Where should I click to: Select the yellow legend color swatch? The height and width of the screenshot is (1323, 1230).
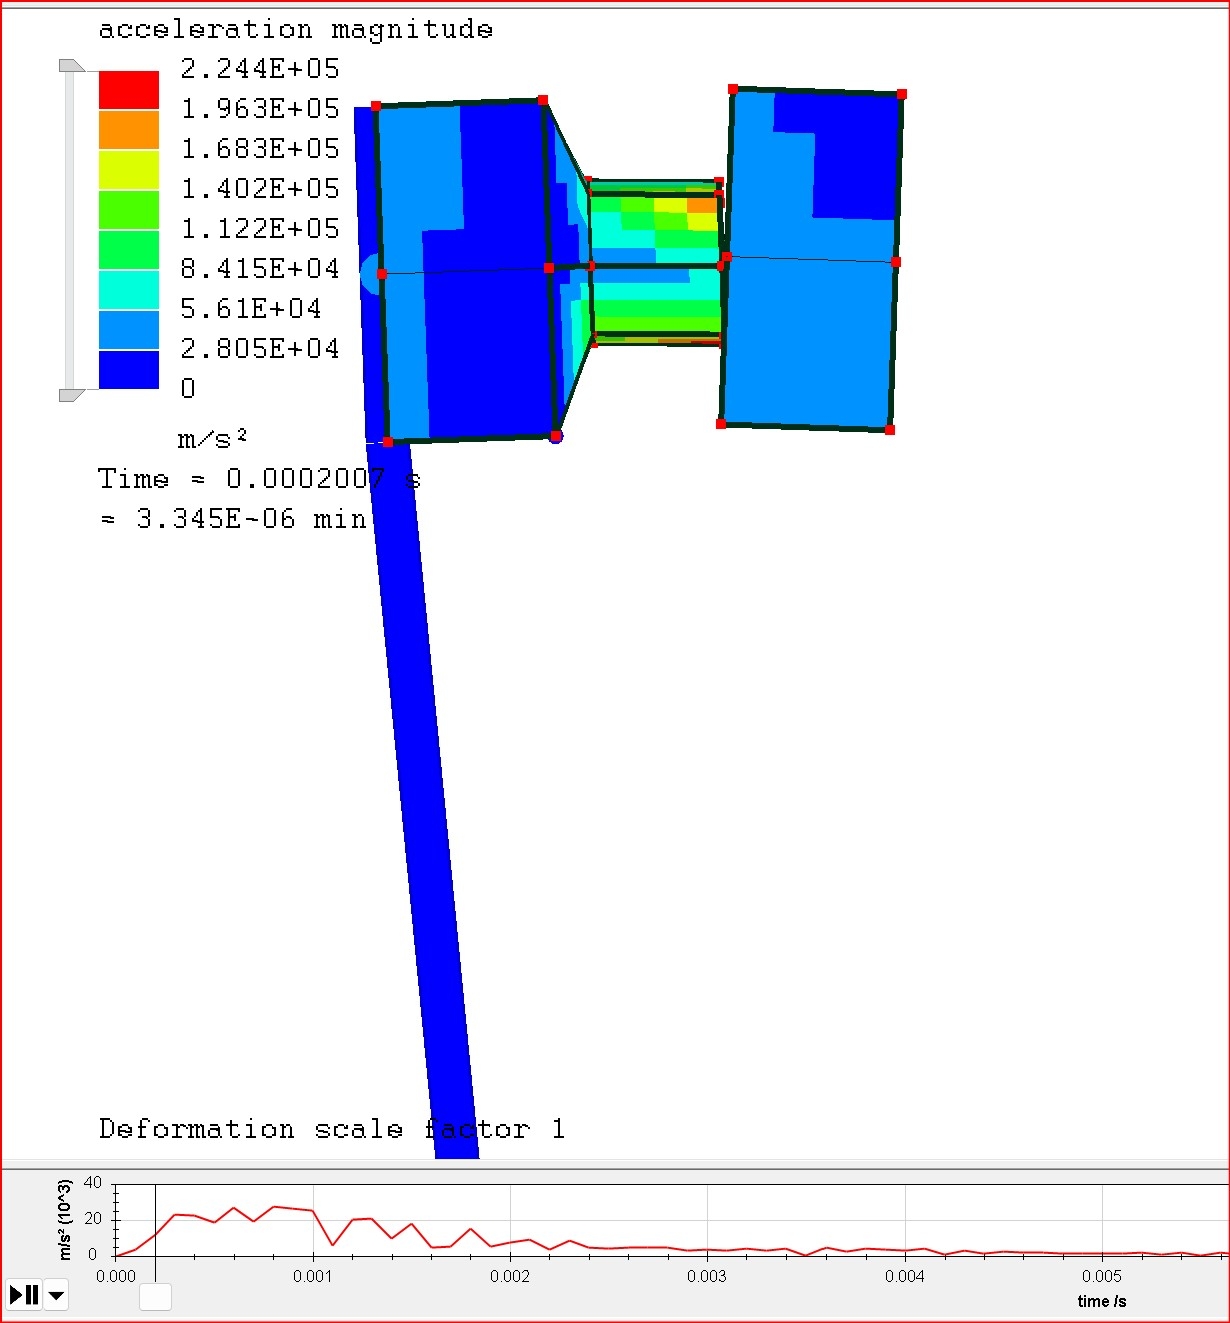pos(128,170)
